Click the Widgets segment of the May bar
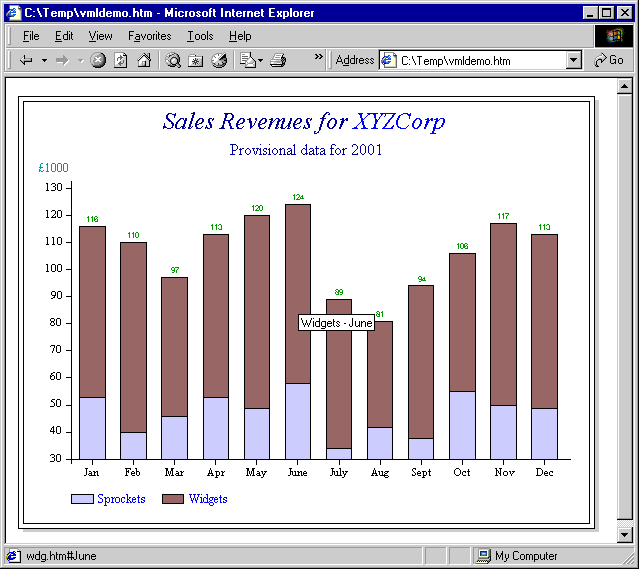 257,312
